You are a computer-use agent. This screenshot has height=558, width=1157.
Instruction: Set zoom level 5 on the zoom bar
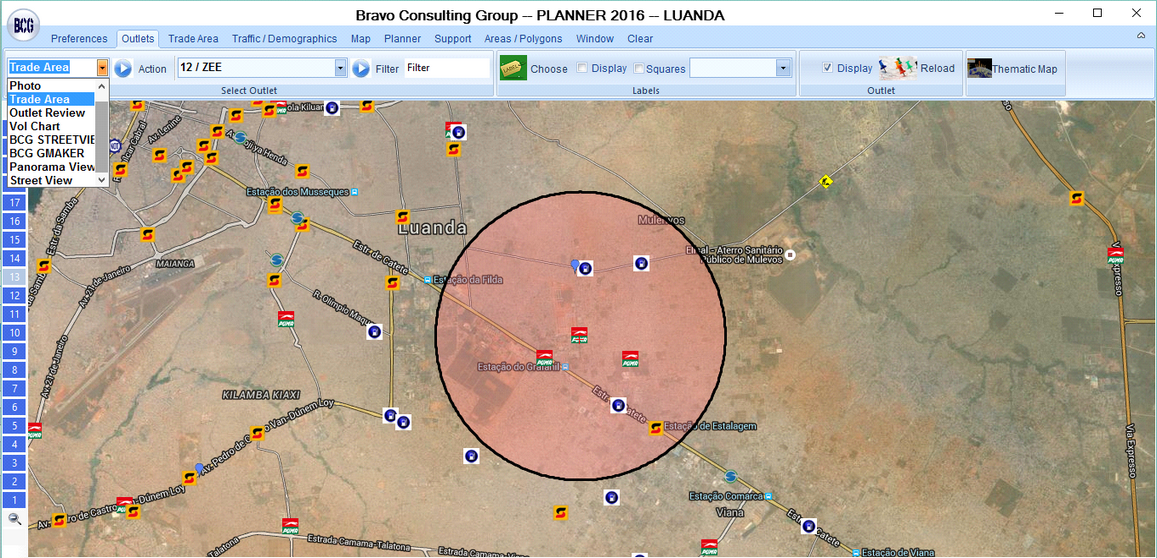click(x=14, y=425)
